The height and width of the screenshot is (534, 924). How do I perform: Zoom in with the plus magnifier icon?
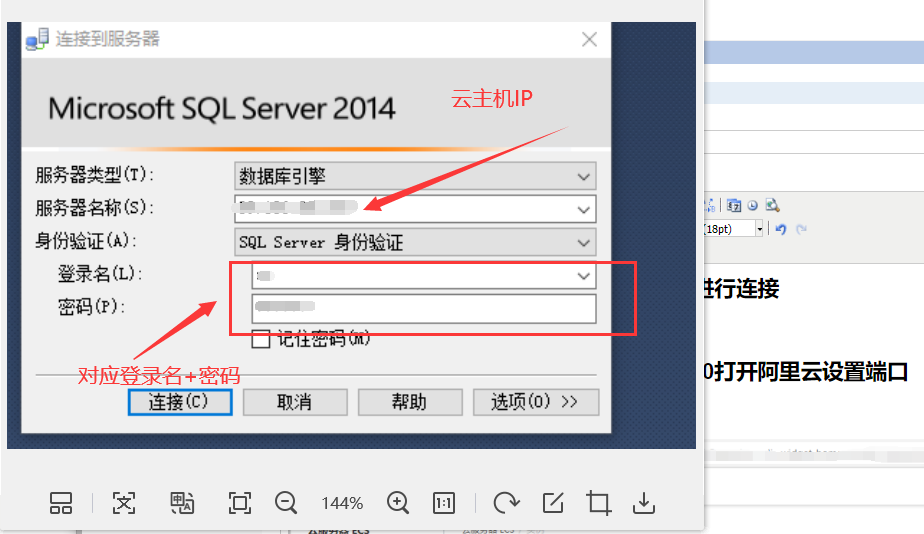pyautogui.click(x=398, y=503)
